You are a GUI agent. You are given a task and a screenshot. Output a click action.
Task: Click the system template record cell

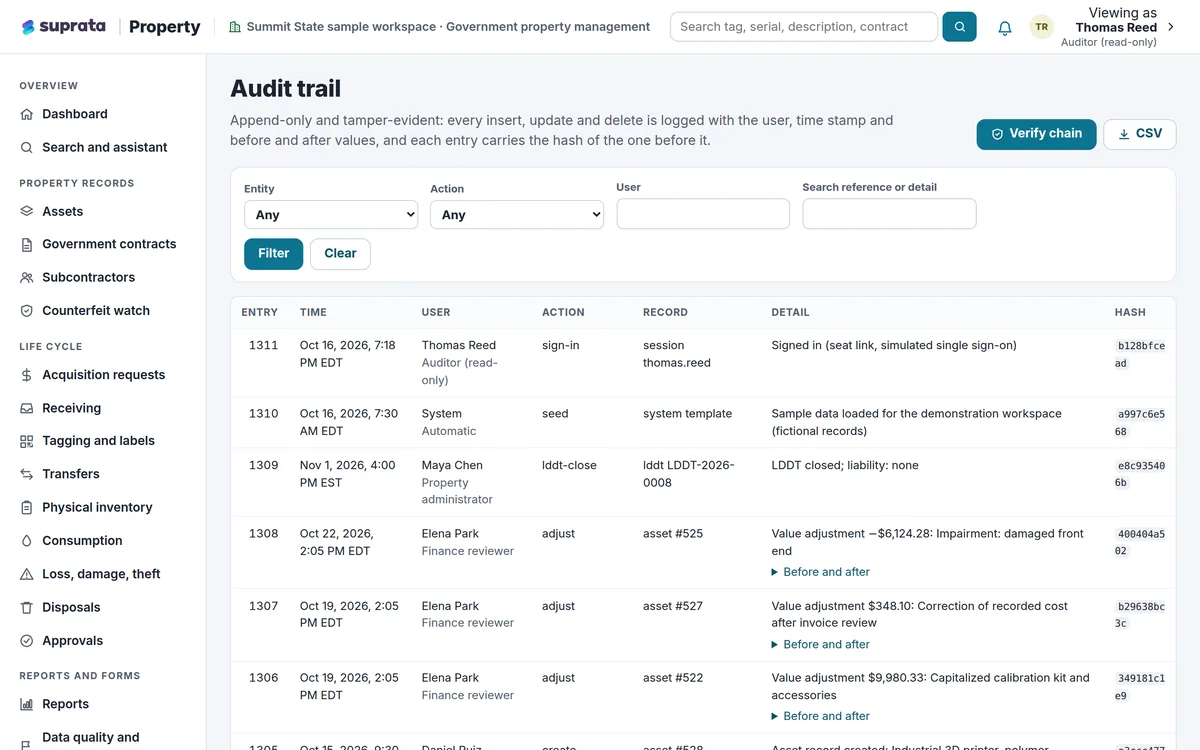tap(687, 413)
